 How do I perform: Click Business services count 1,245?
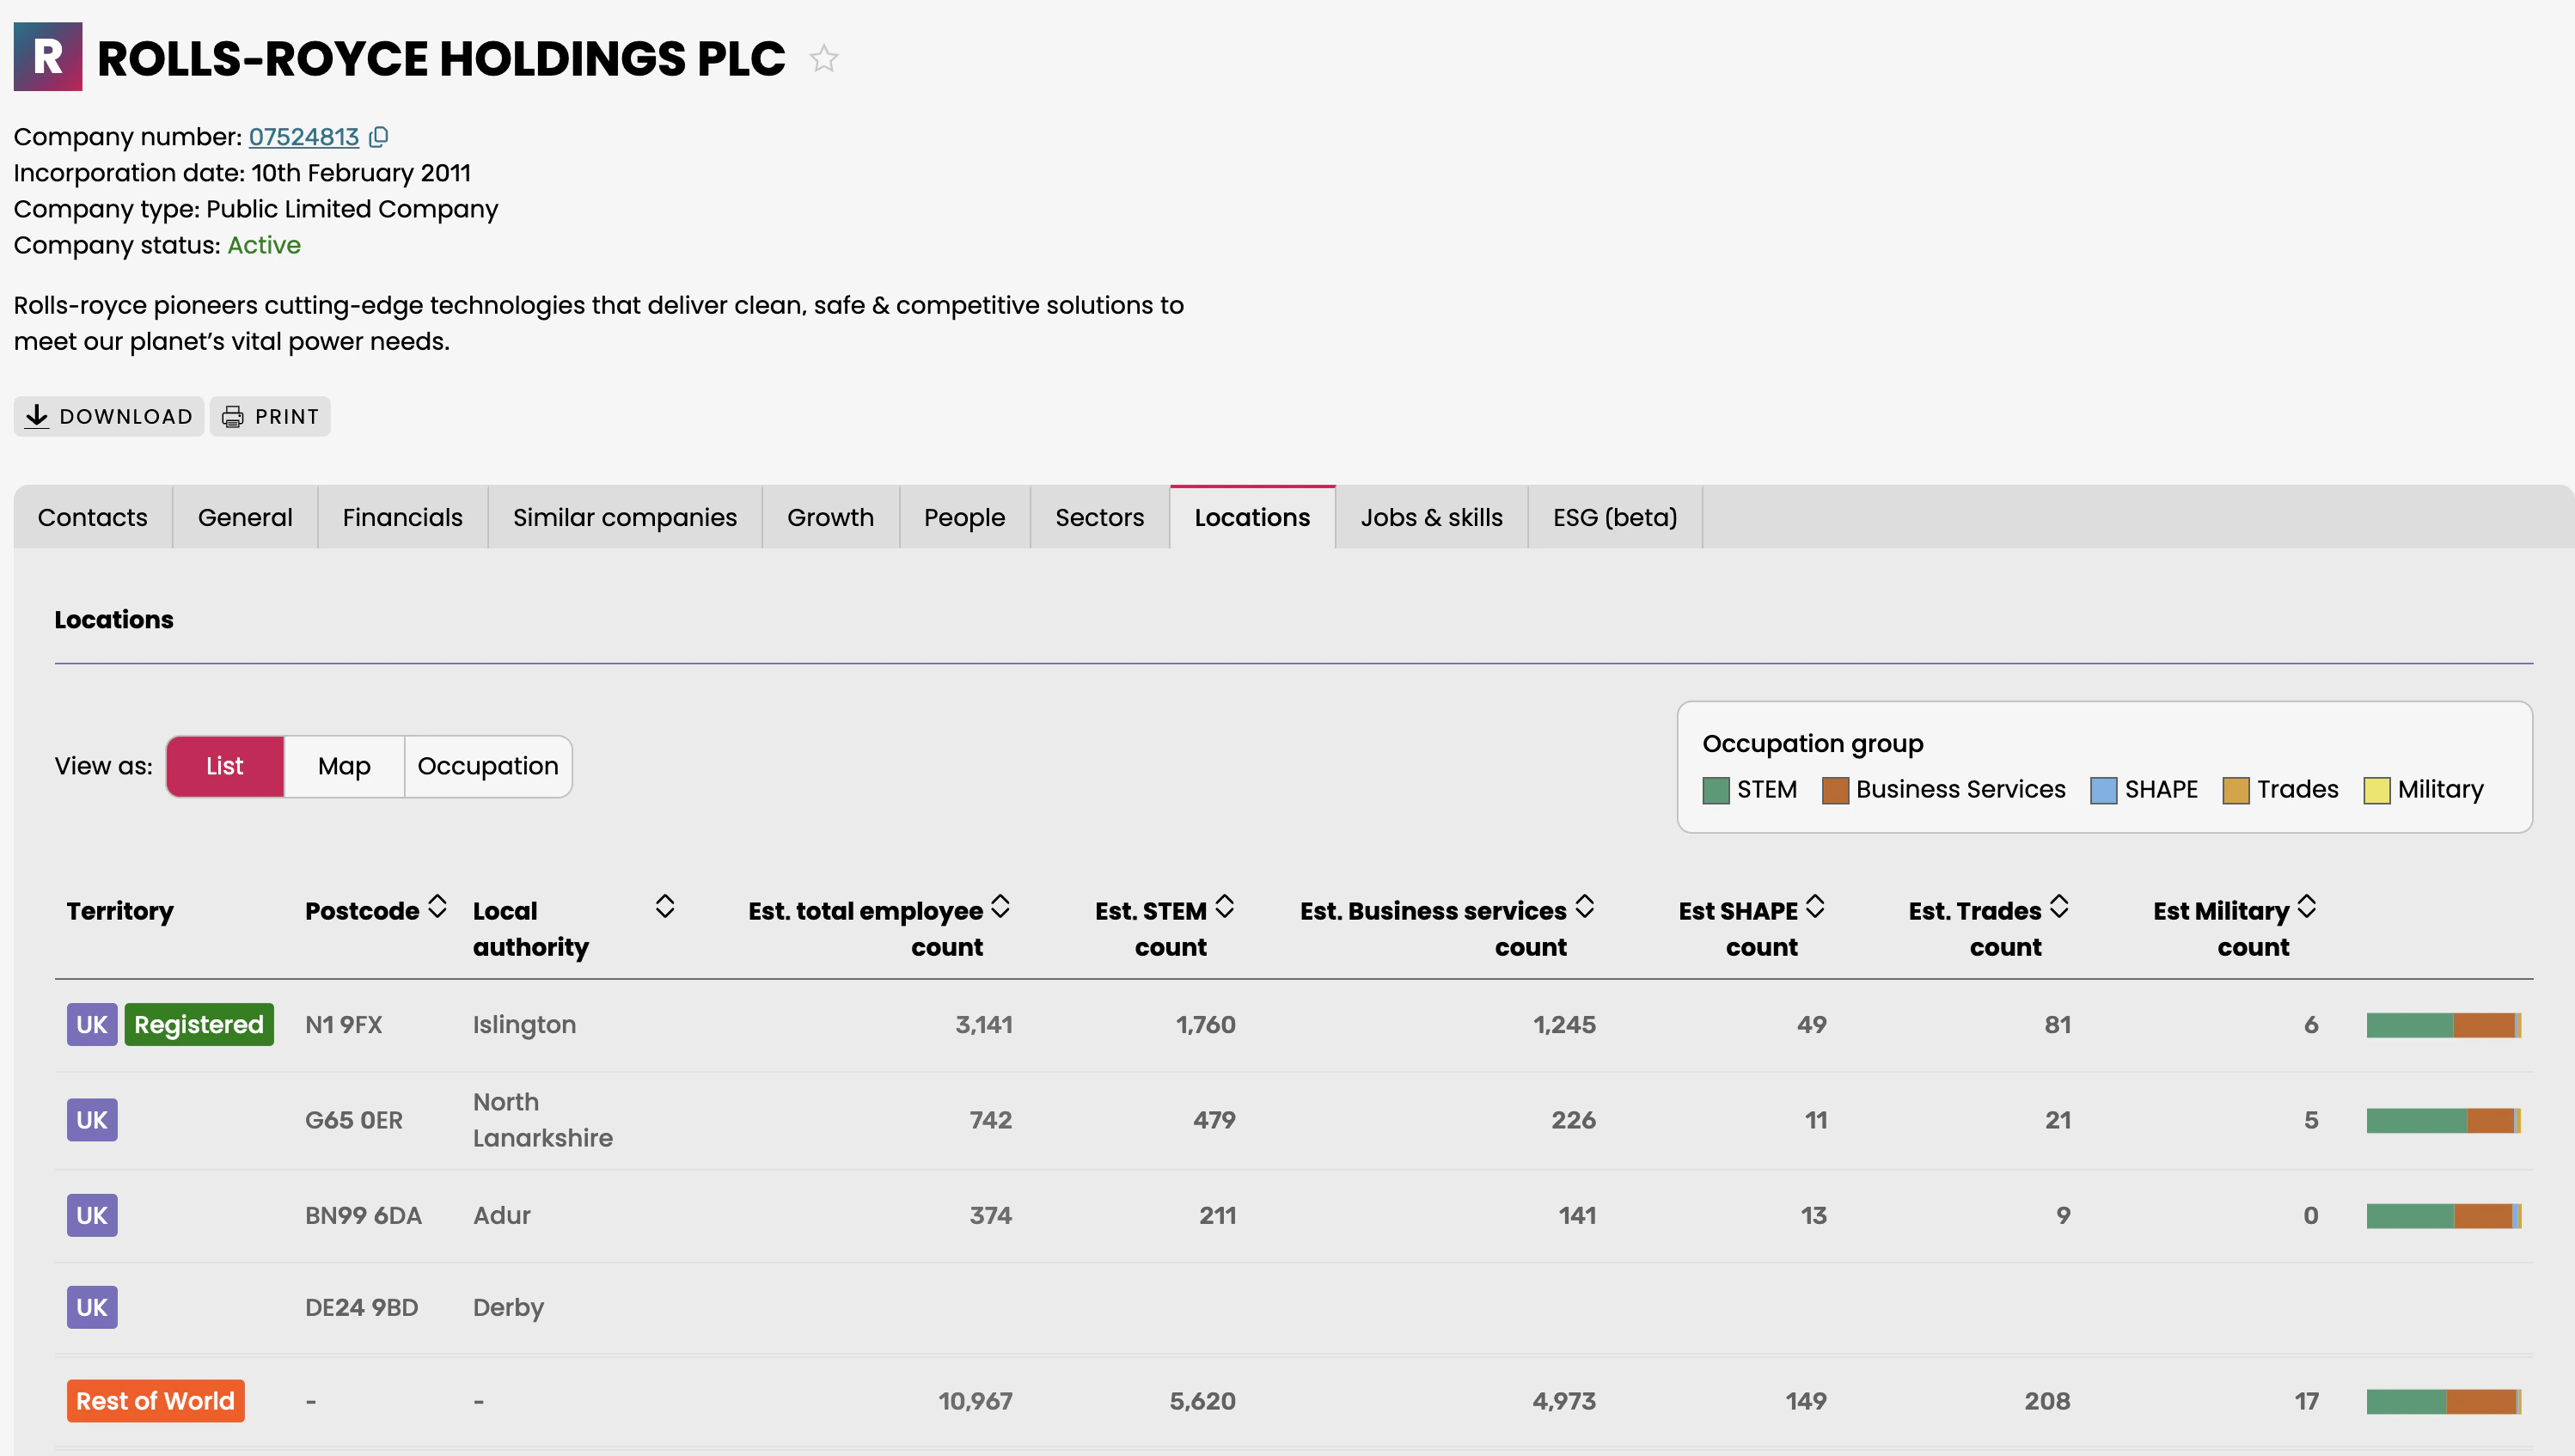[1565, 1025]
